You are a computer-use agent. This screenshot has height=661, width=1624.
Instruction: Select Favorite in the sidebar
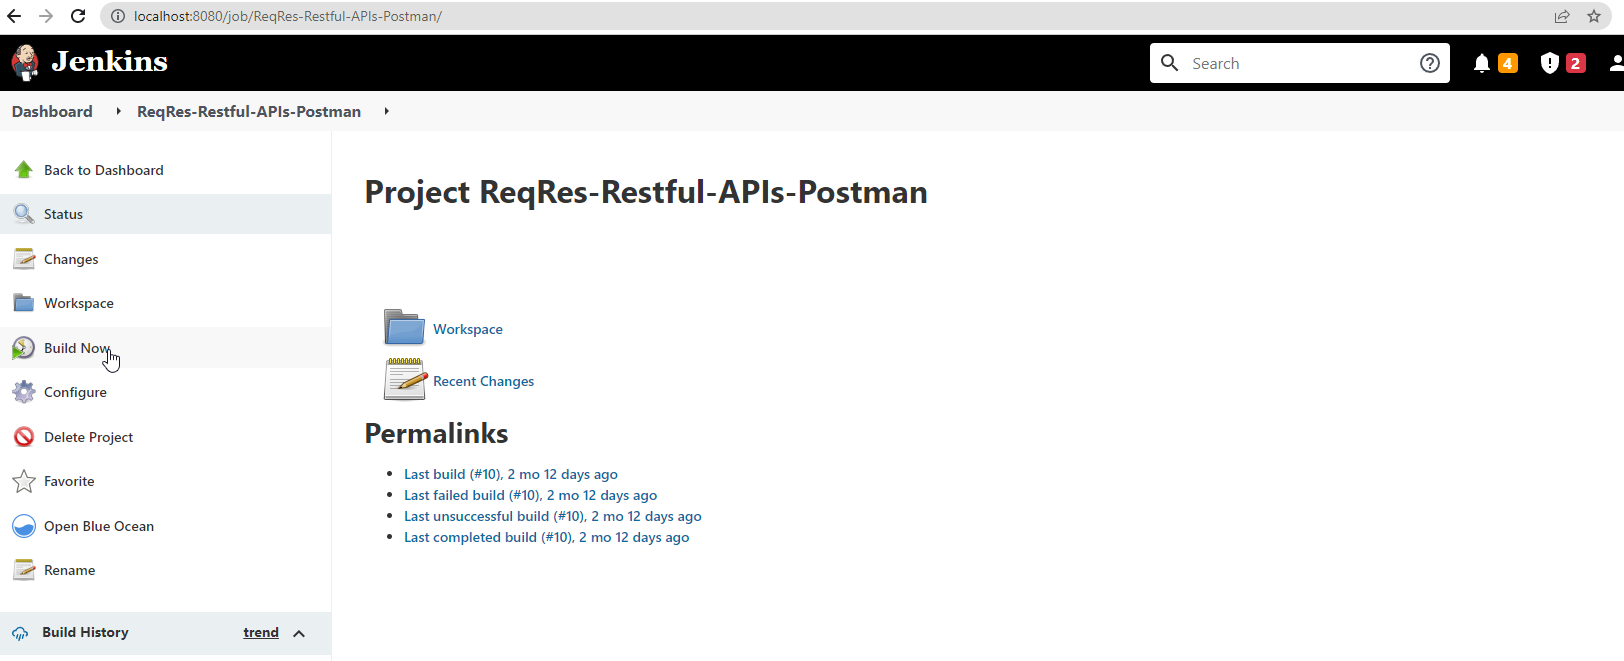pos(165,481)
